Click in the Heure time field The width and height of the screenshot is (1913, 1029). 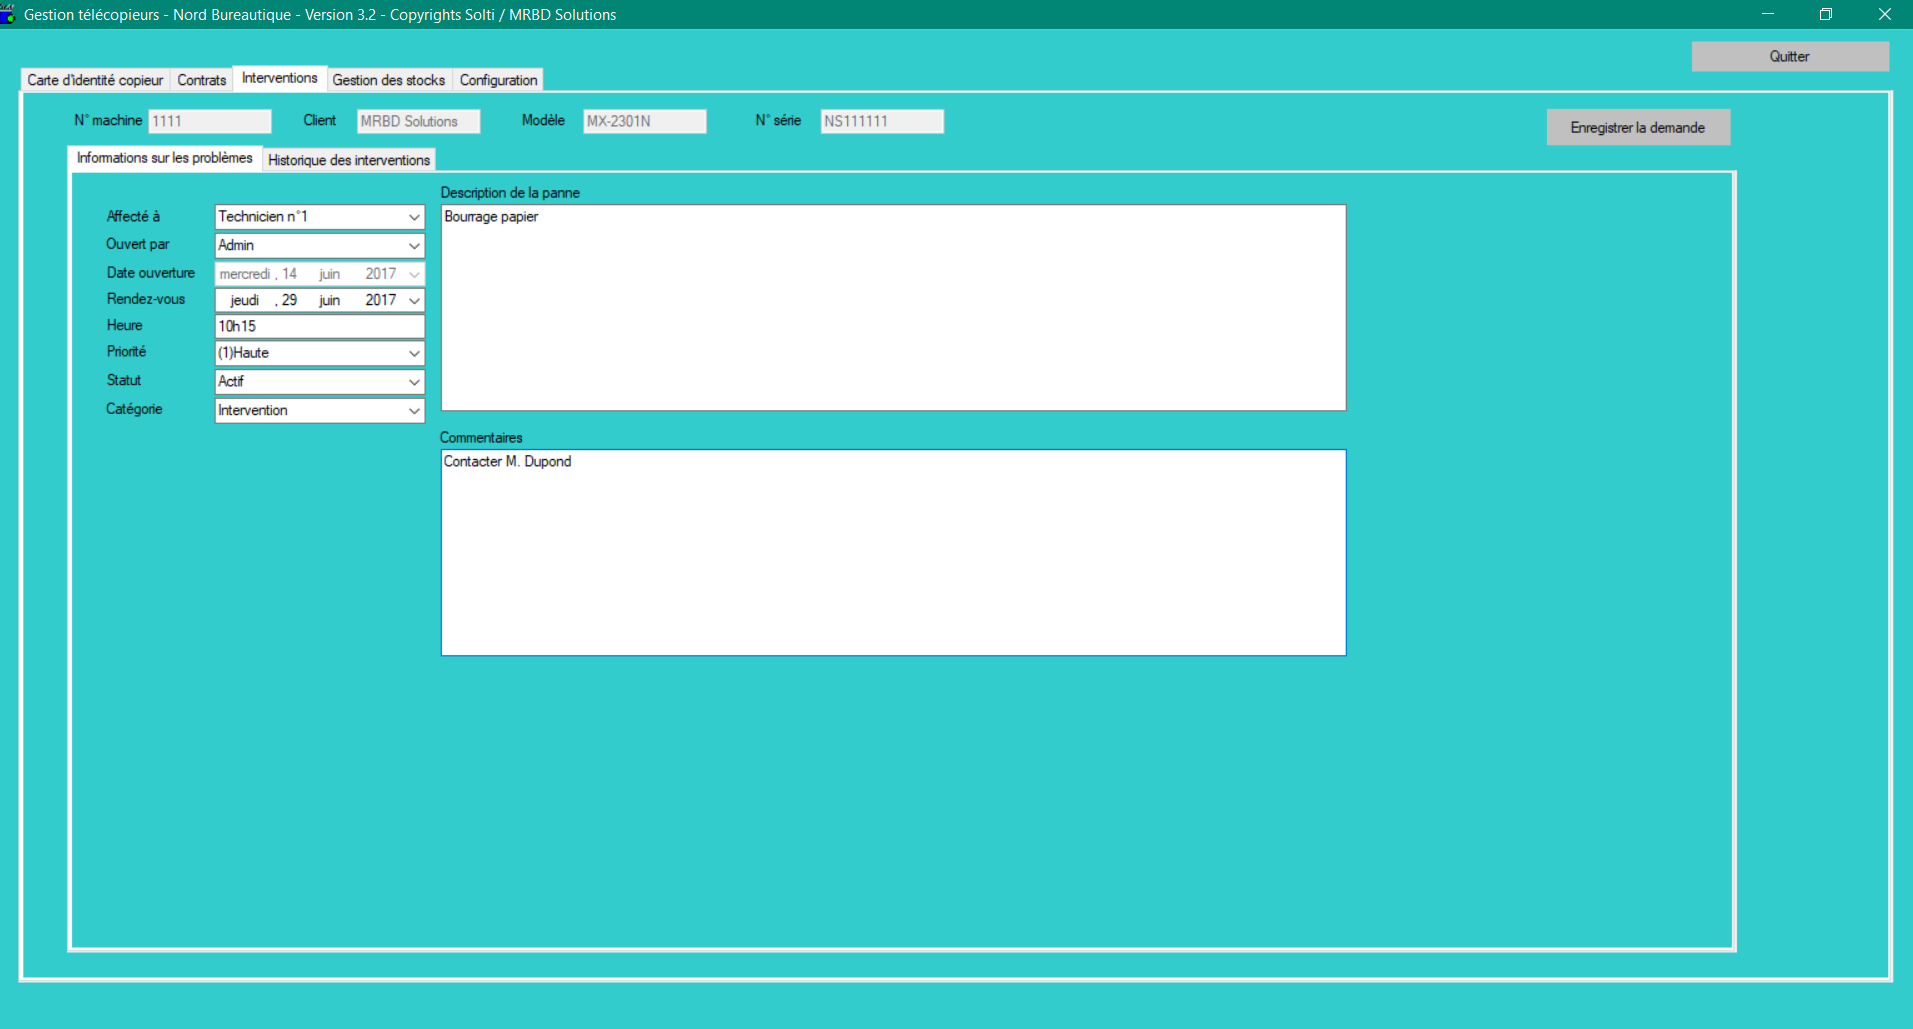coord(319,327)
